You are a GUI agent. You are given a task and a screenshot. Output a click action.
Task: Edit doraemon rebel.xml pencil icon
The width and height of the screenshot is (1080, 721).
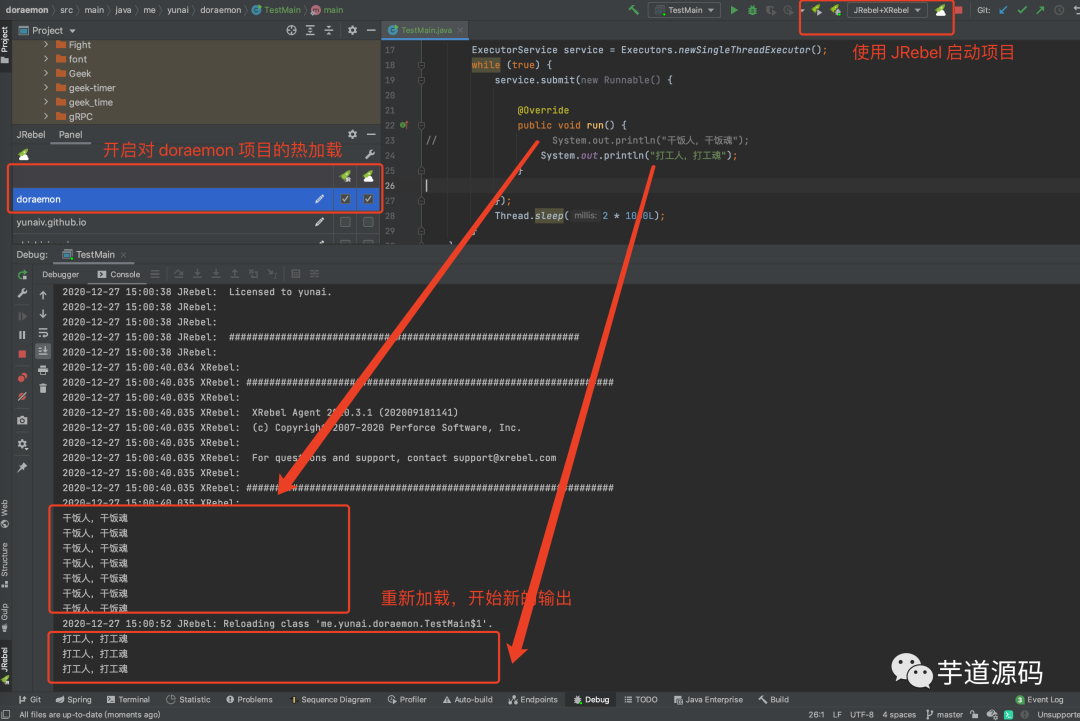[319, 199]
